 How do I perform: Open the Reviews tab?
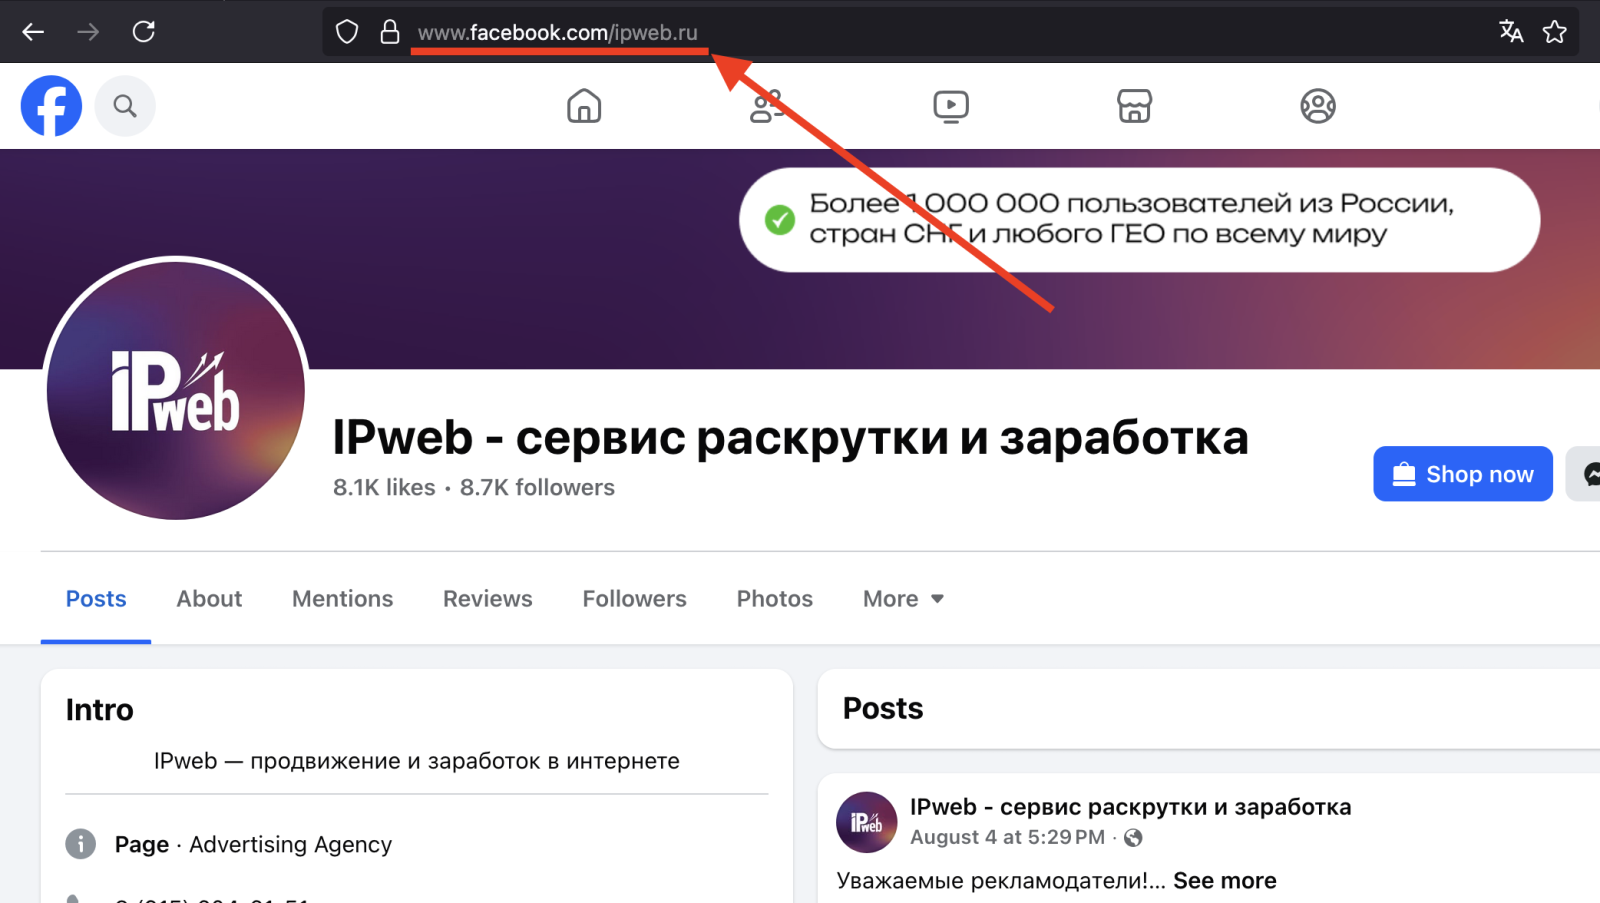[487, 599]
